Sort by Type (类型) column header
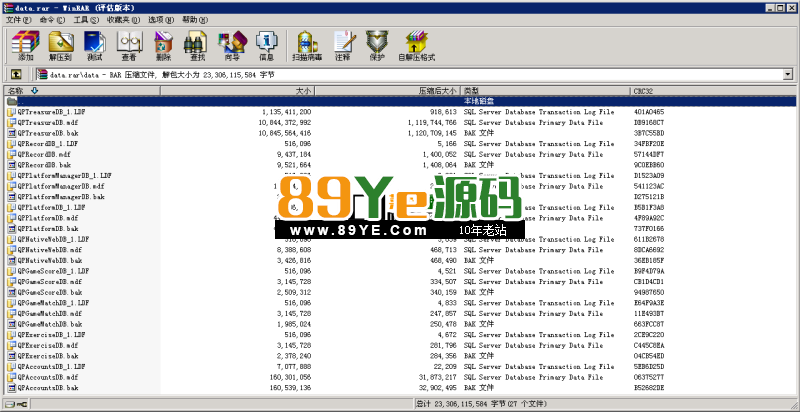This screenshot has height=412, width=800. [x=545, y=91]
